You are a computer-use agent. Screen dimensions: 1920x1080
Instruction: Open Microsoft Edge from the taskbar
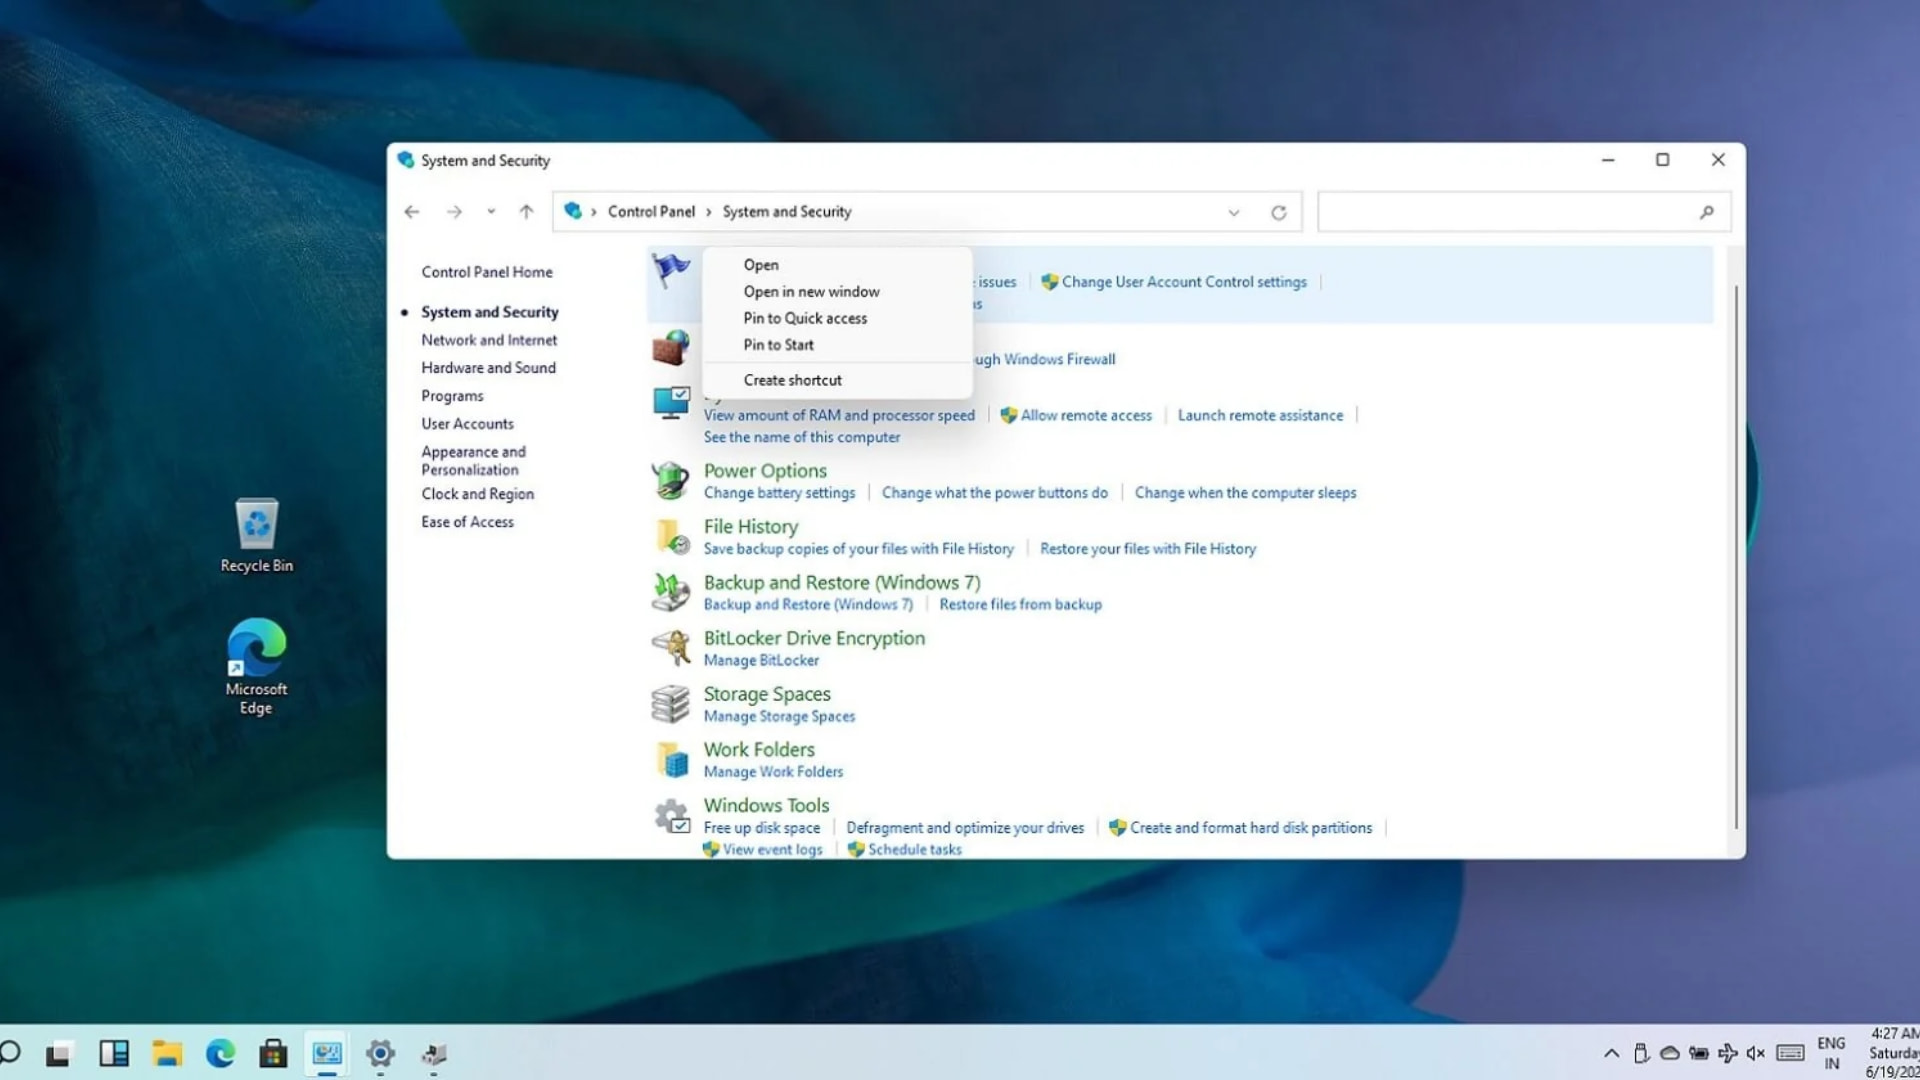(x=220, y=1053)
